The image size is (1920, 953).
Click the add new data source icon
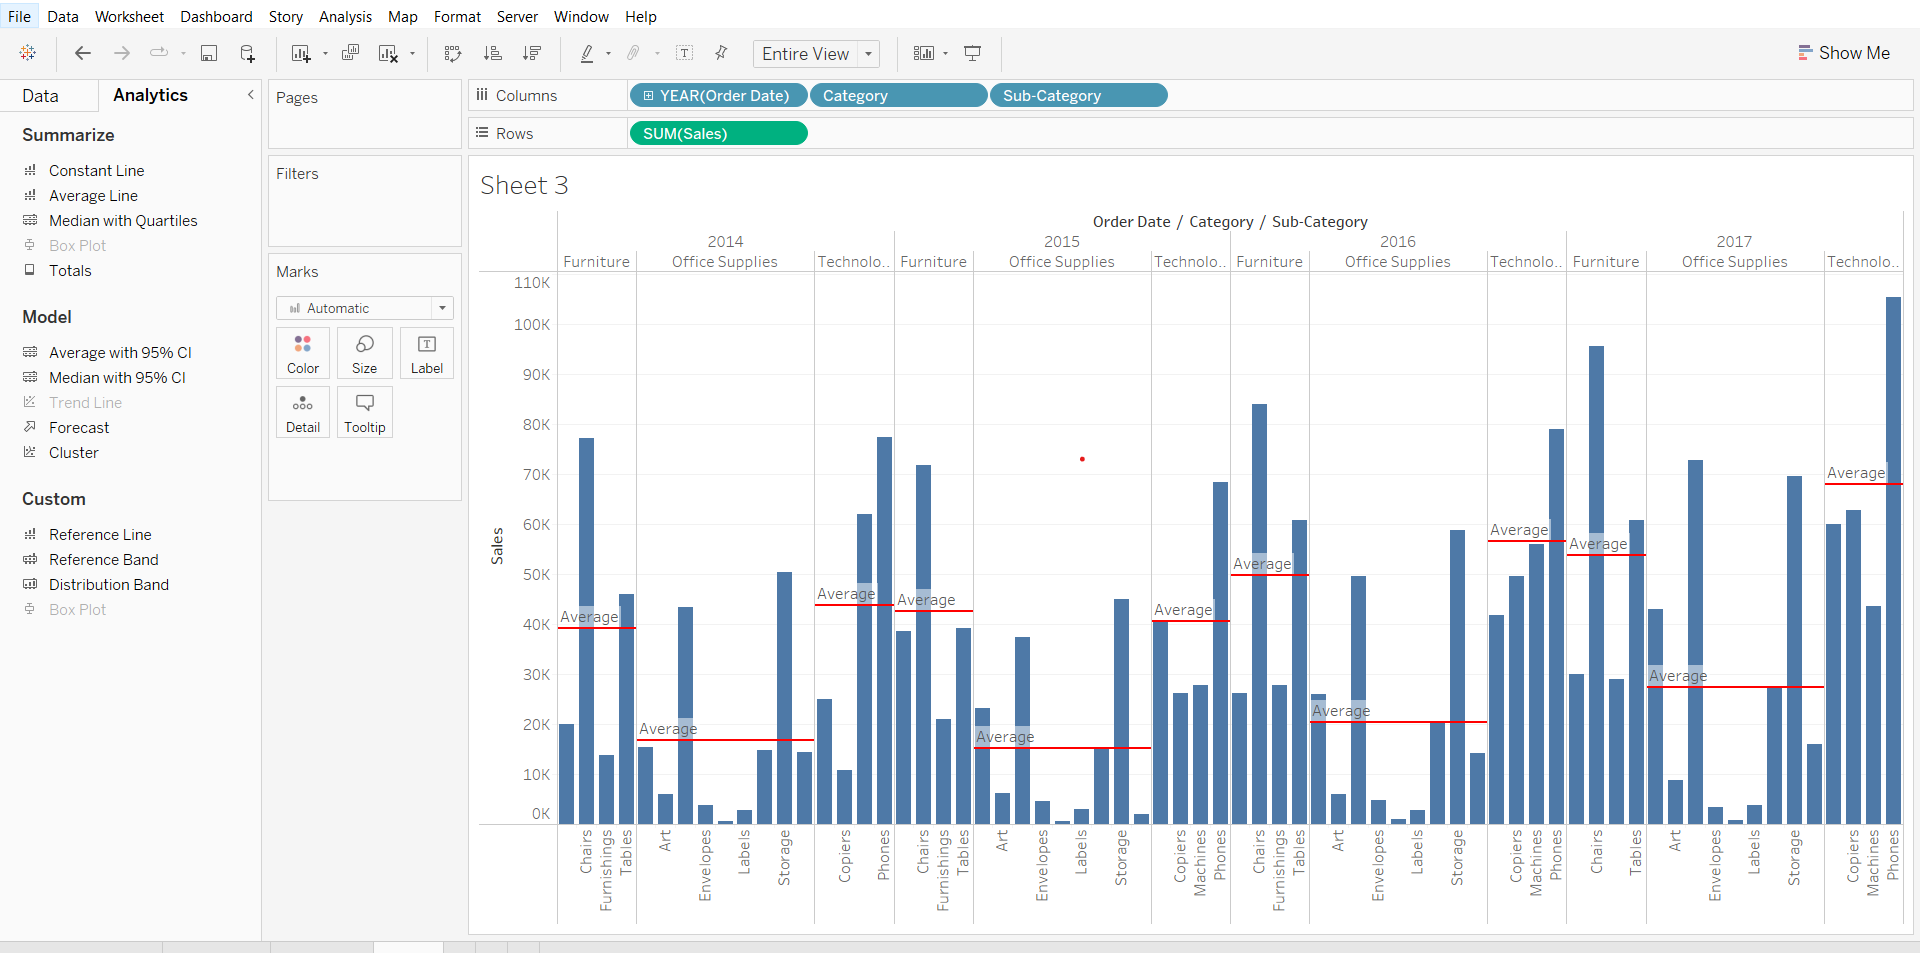coord(247,53)
